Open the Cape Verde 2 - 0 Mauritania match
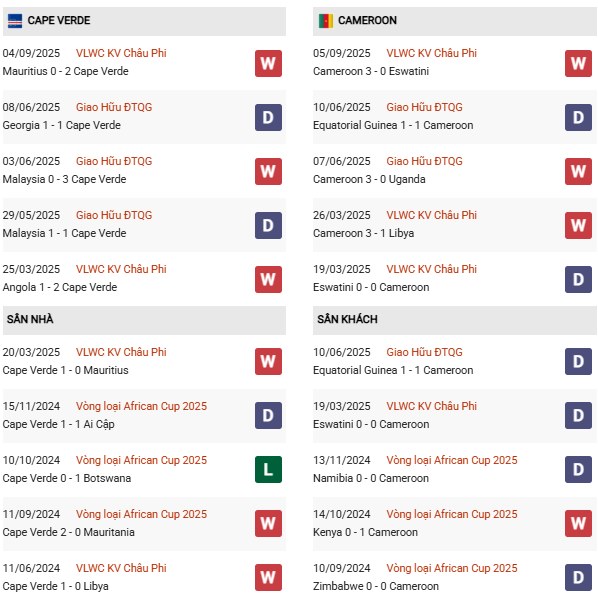Image resolution: width=598 pixels, height=599 pixels. [69, 532]
